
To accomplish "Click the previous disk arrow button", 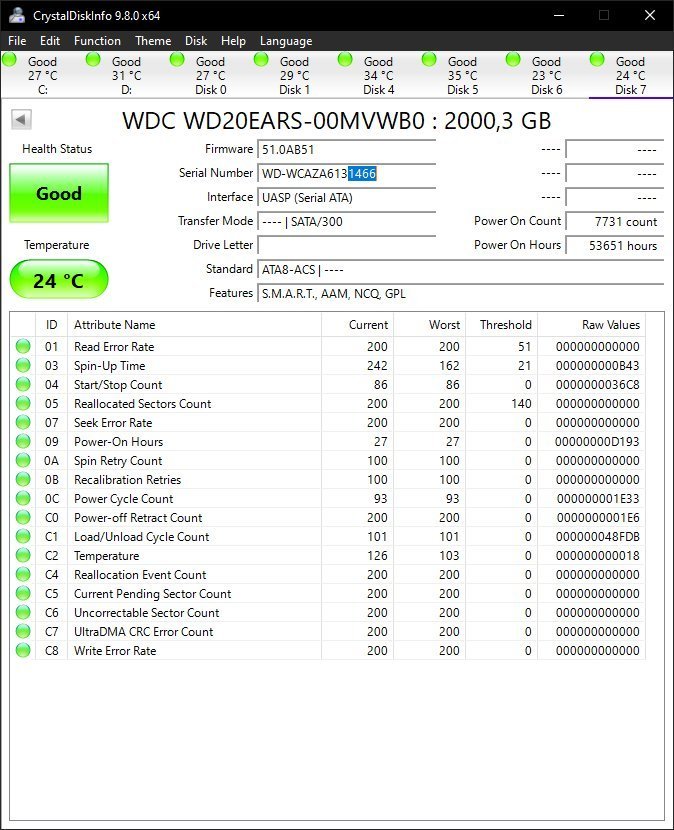I will click(x=21, y=120).
